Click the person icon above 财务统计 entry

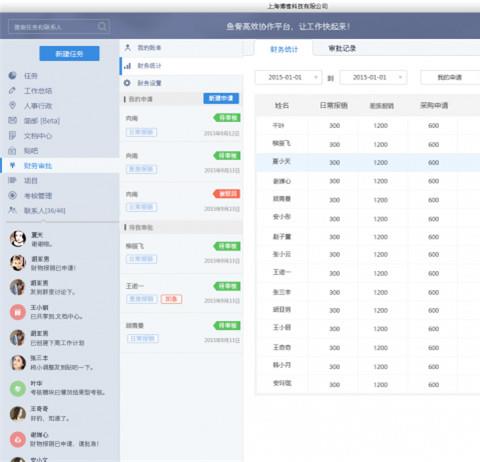click(127, 48)
